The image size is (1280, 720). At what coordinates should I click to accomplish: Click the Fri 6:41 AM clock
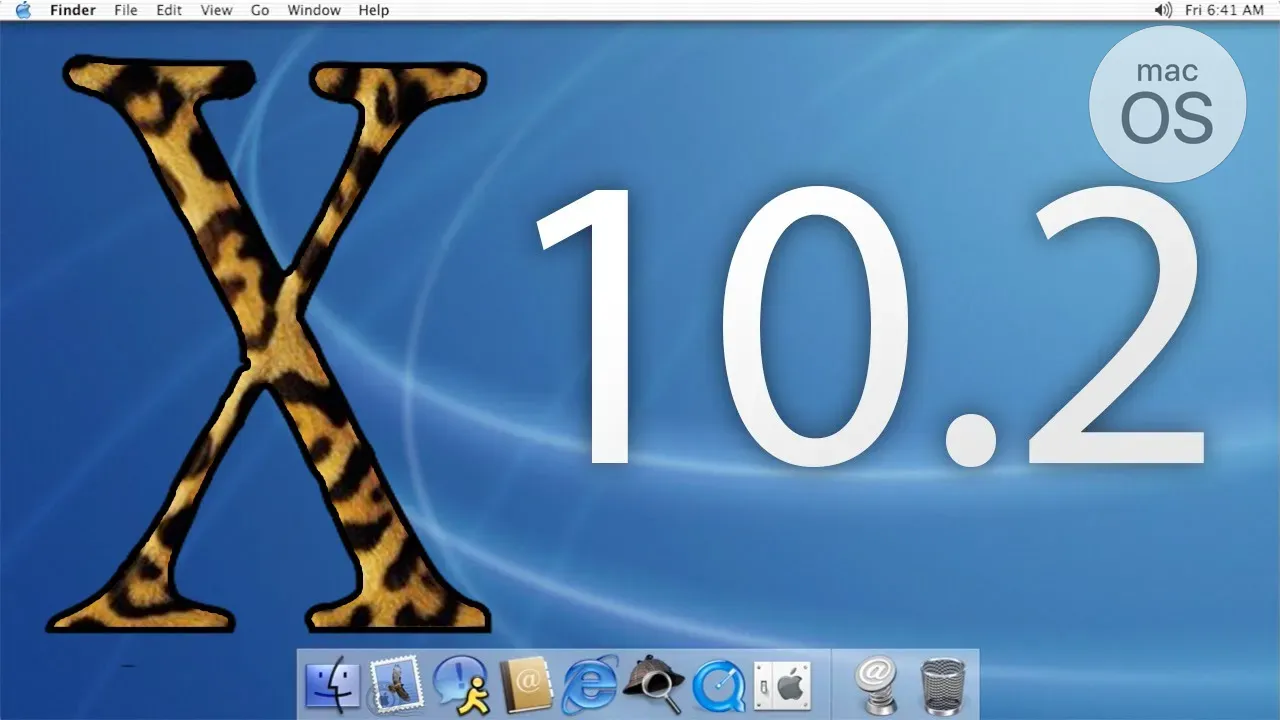pos(1226,10)
